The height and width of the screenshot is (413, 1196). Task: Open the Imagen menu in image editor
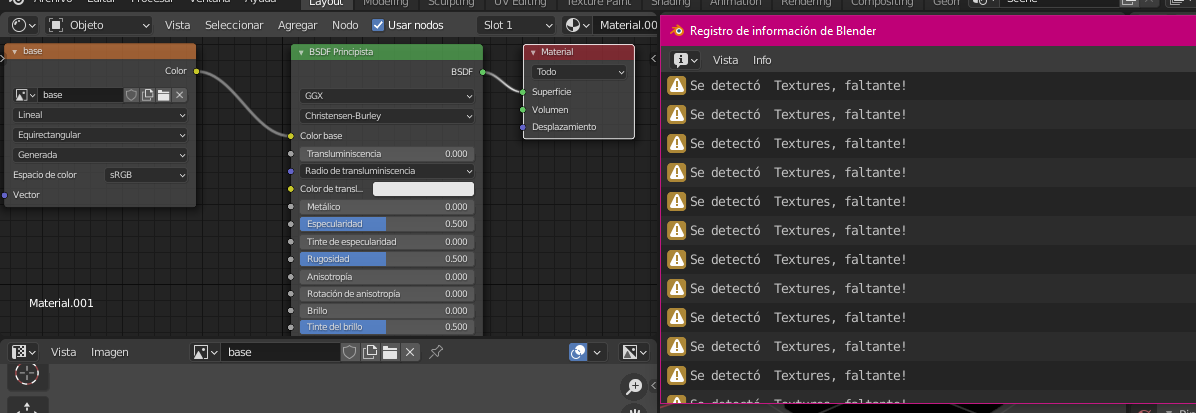[x=110, y=352]
